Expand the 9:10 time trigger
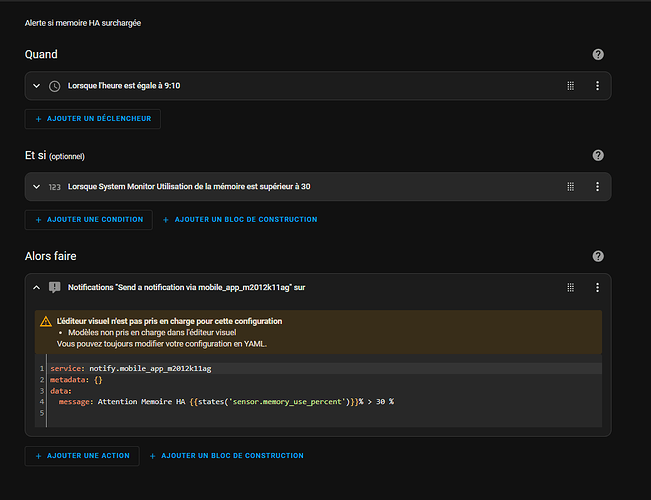Screen dimensions: 651x500 (x=37, y=86)
